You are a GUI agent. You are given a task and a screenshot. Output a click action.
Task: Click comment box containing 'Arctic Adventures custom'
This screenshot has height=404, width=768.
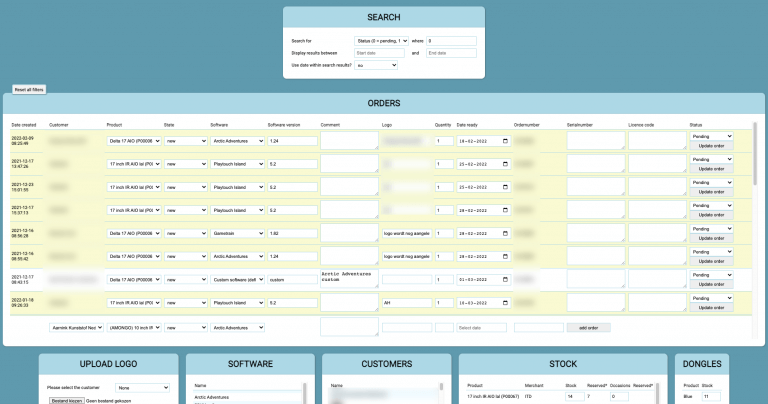pos(348,279)
